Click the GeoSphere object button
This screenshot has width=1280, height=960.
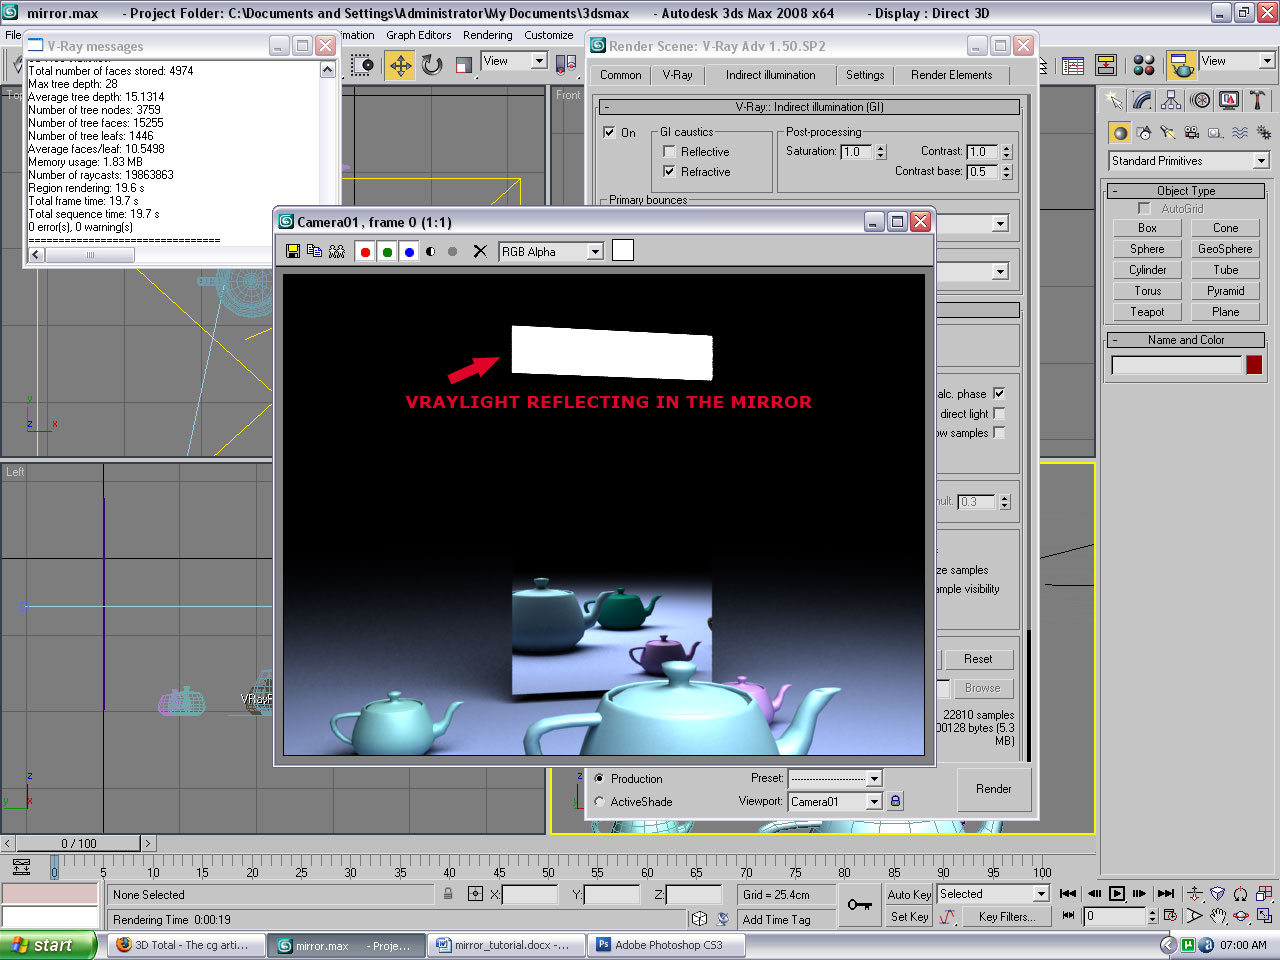click(1225, 249)
